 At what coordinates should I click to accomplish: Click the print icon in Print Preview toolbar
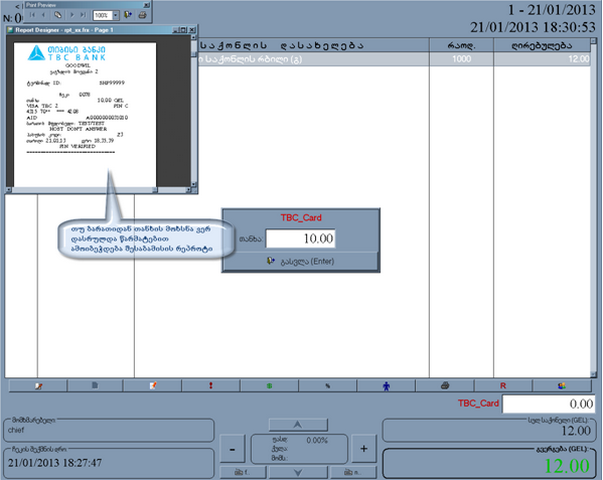click(143, 16)
